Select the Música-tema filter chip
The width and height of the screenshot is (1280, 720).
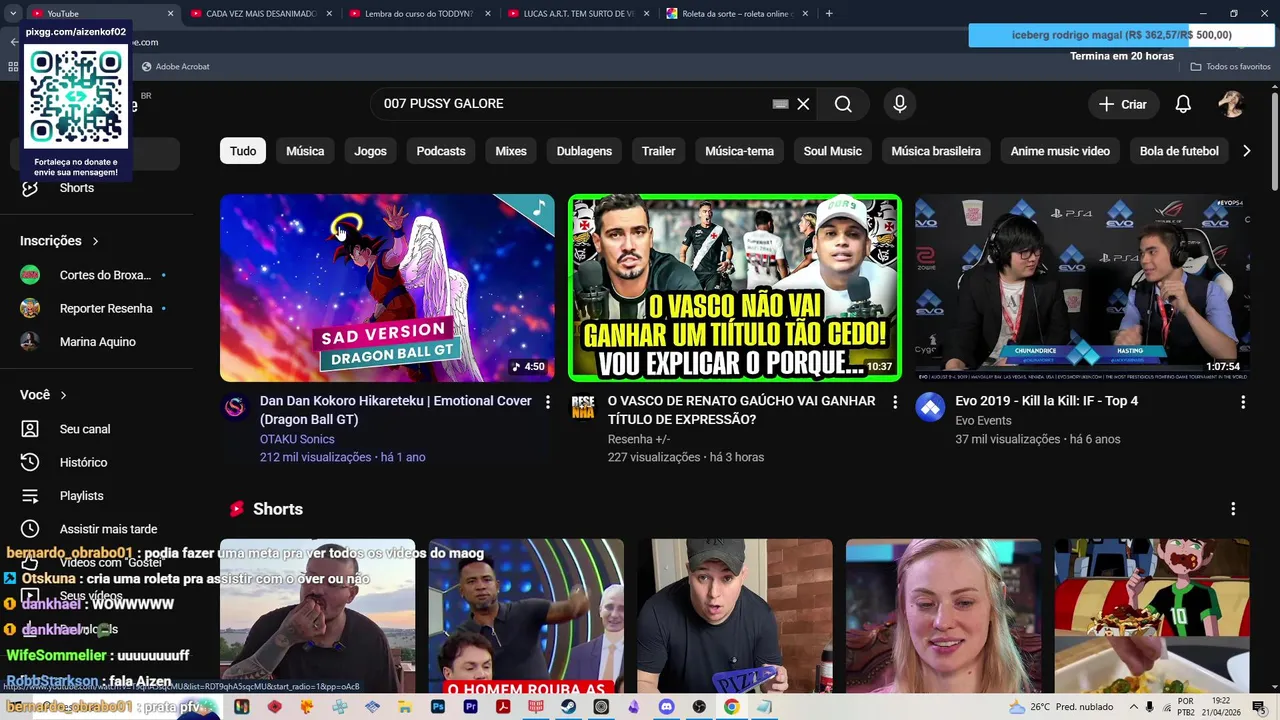(x=739, y=151)
